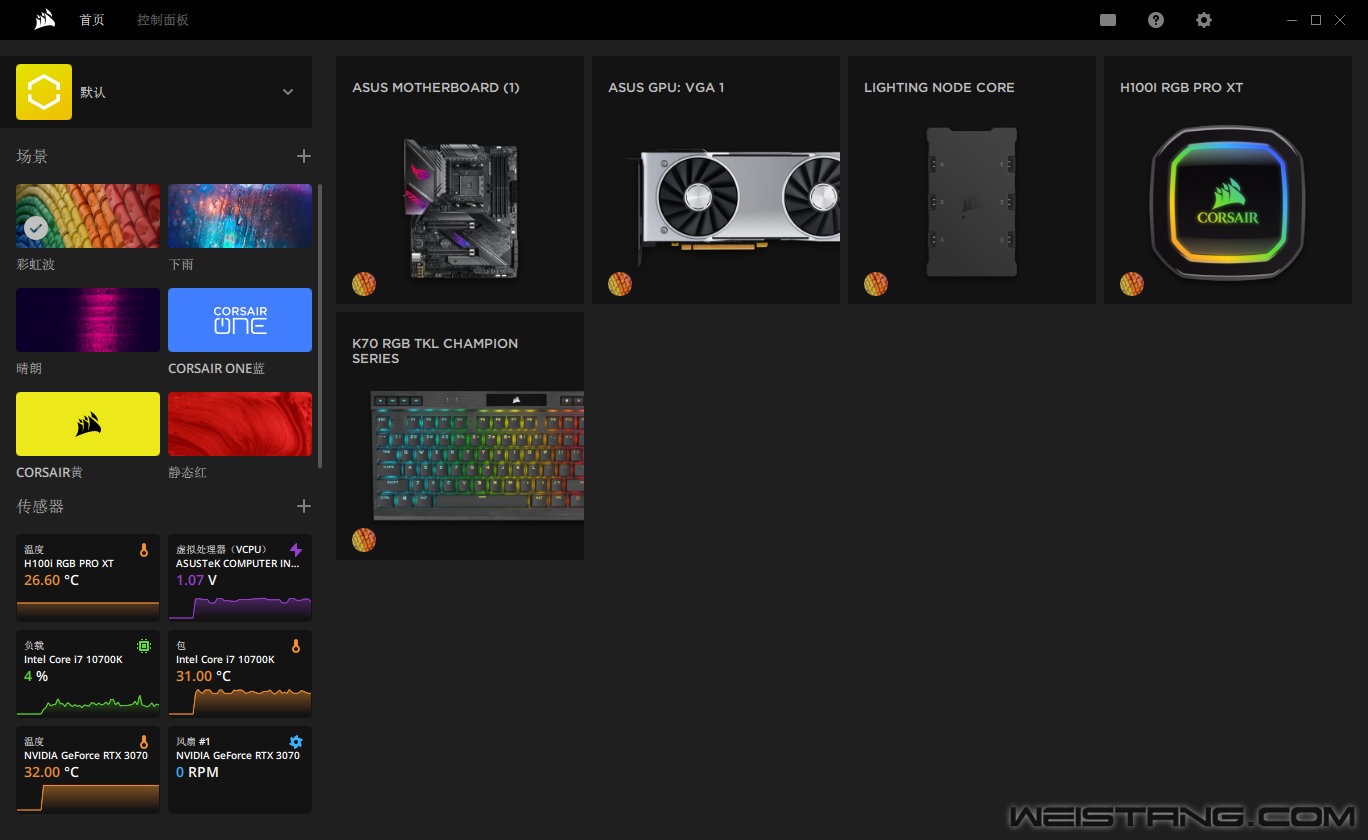Click the ASUS MOTHERBOARD (1) title
Image resolution: width=1368 pixels, height=840 pixels.
point(436,88)
